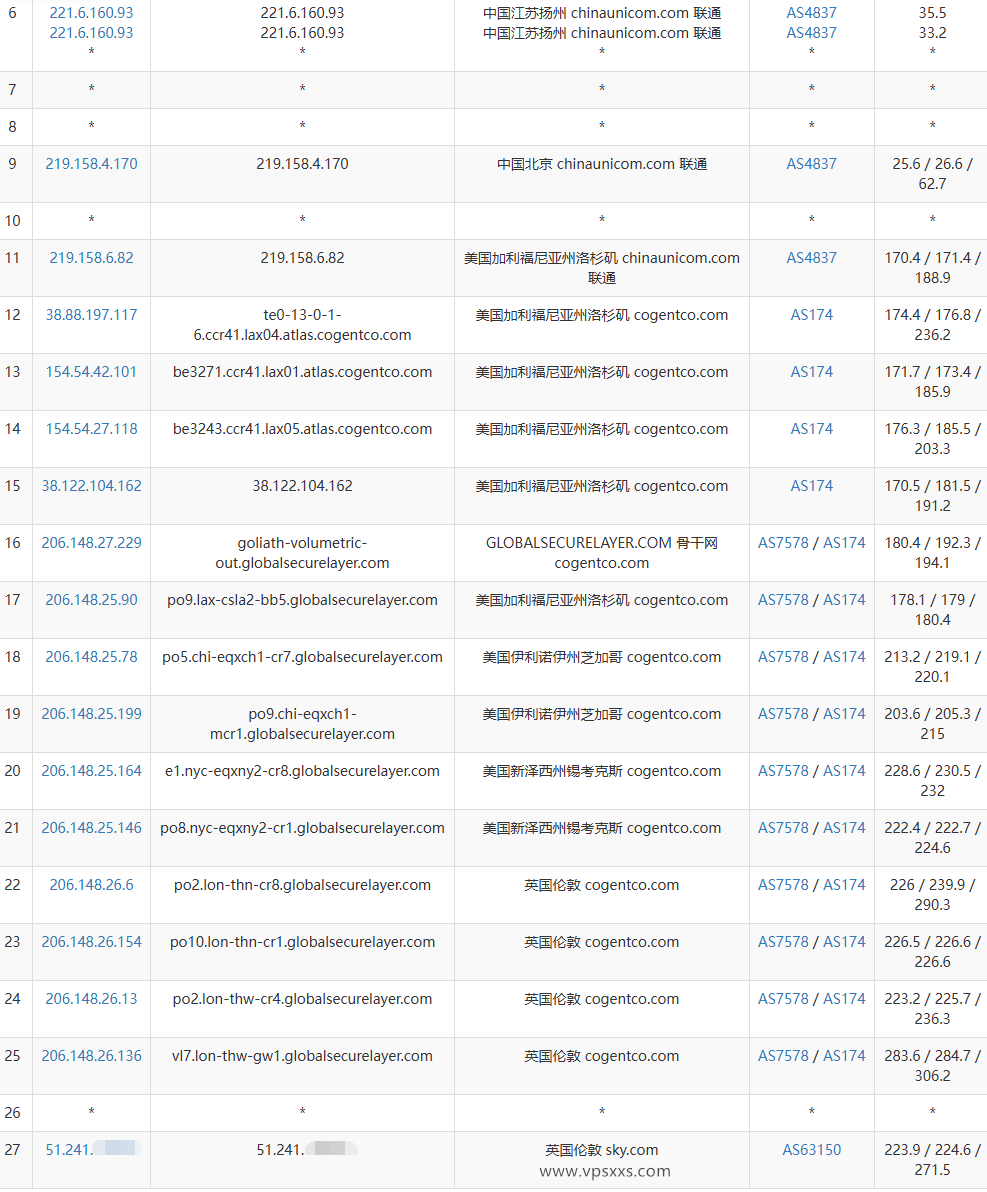Screen dimensions: 987x1192
Task: Select latency value 25.6 / 26.6 / 62.7
Action: [x=932, y=173]
